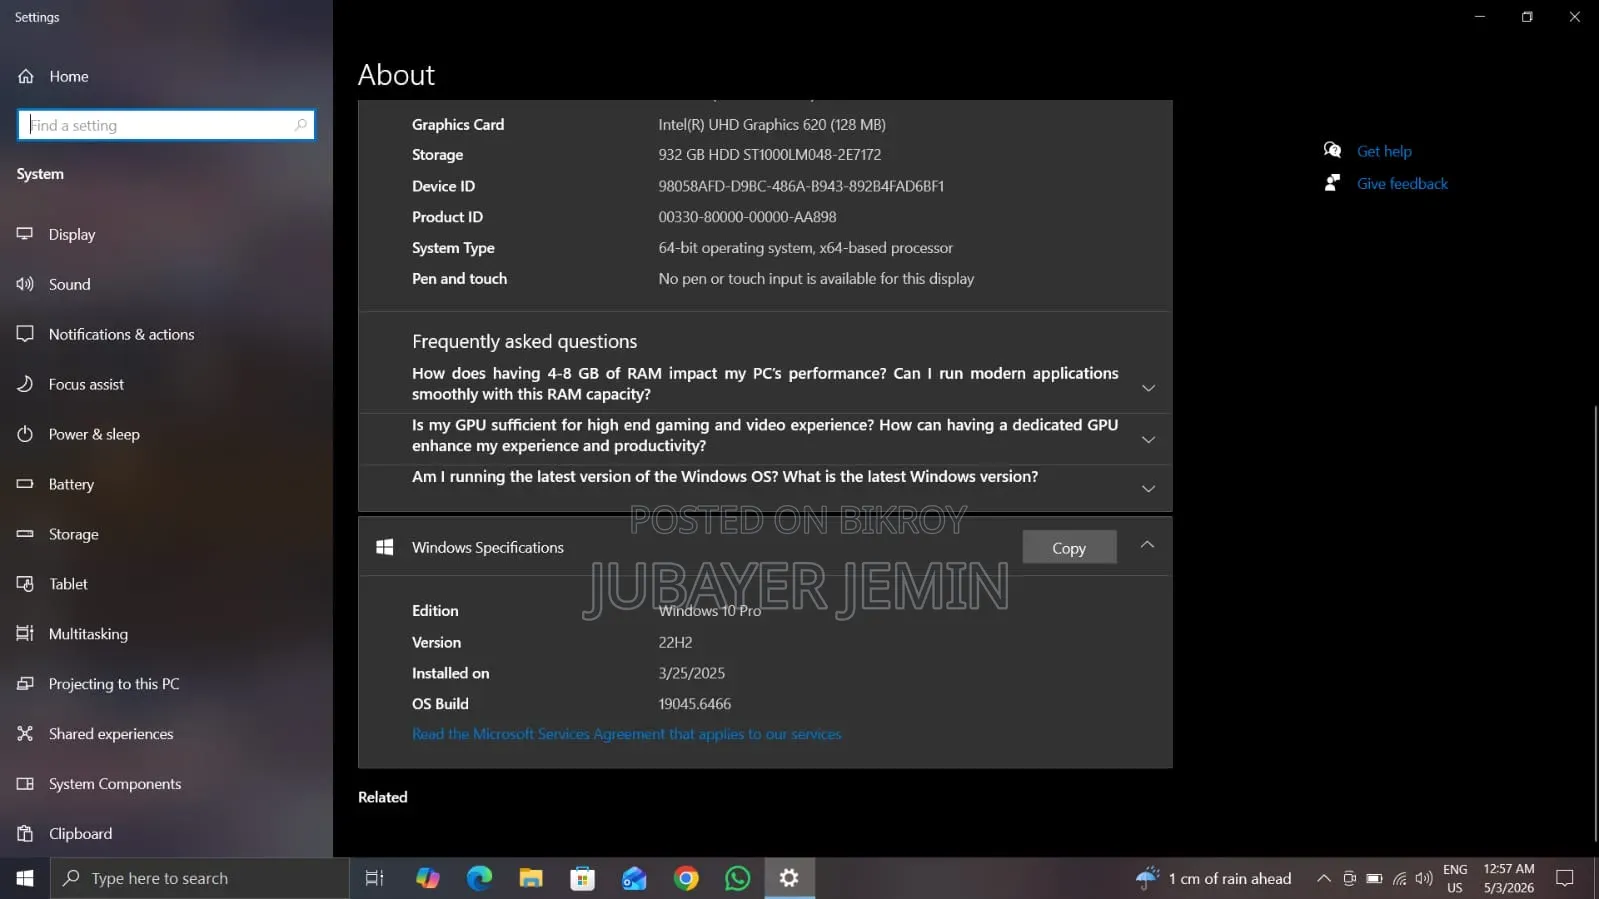Click the Storage sidebar icon
The height and width of the screenshot is (899, 1599).
[x=25, y=534]
